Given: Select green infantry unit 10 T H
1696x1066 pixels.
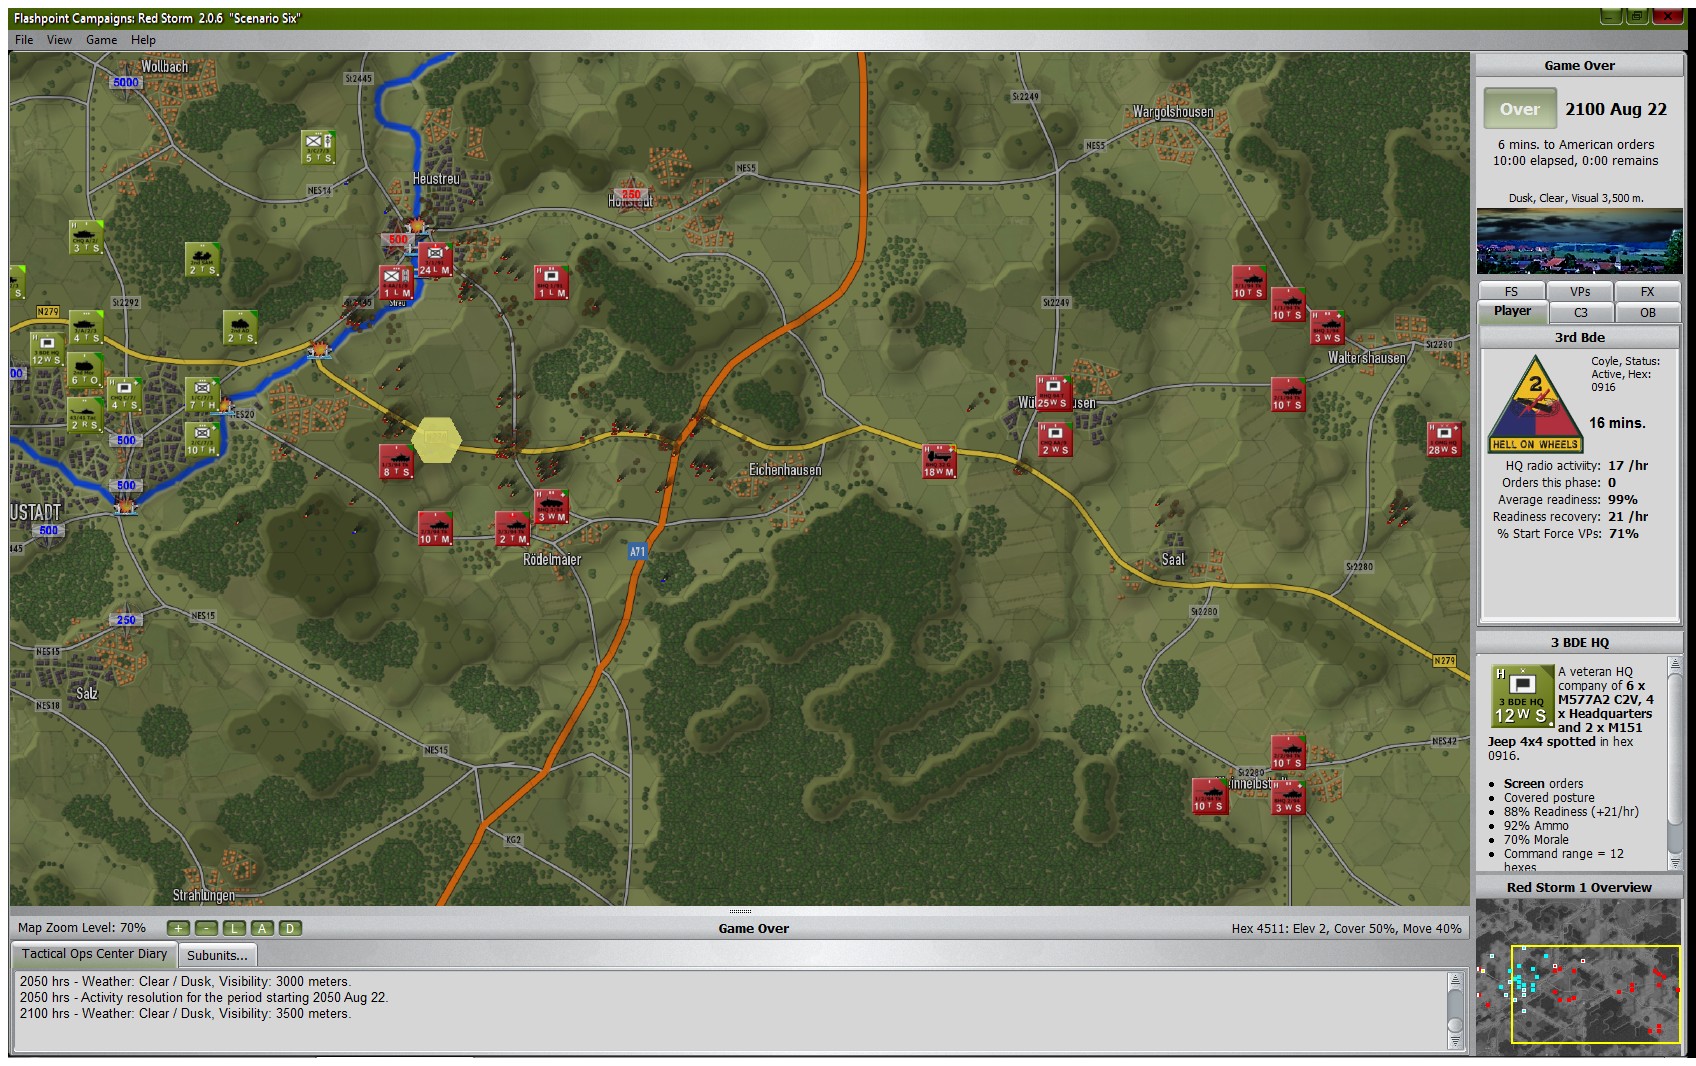Looking at the screenshot, I should click(202, 439).
